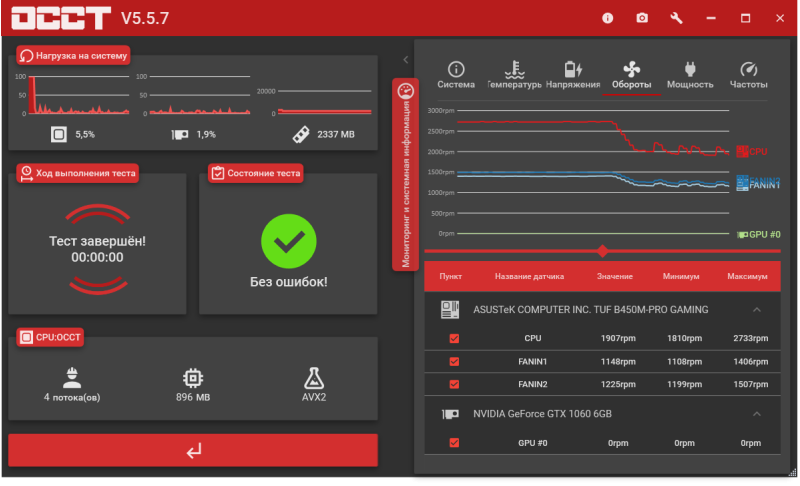The image size is (800, 486).
Task: Click the Максимум column header
Action: (x=747, y=276)
